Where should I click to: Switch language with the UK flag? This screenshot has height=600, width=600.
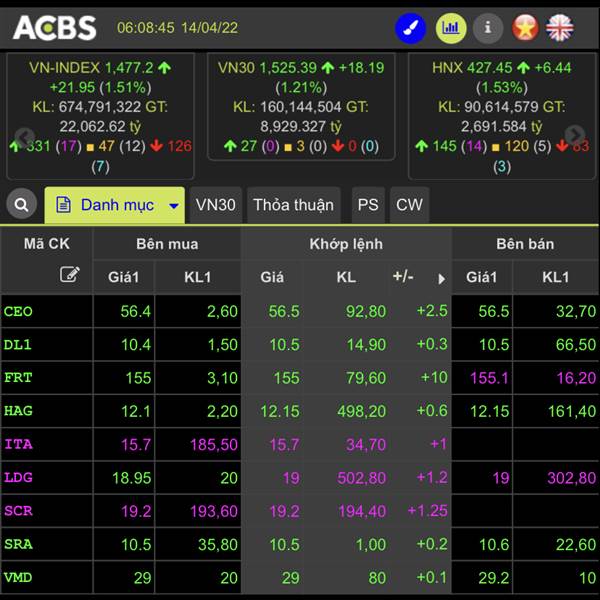click(x=560, y=27)
